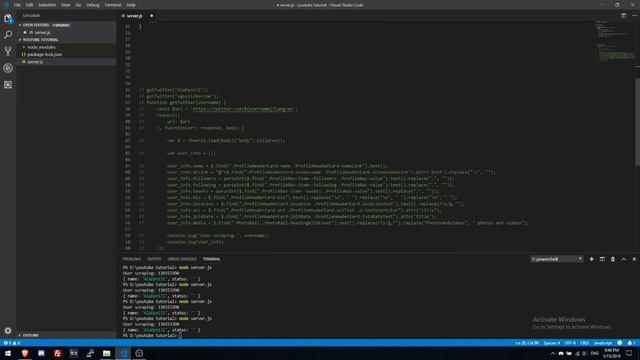The height and width of the screenshot is (360, 640).
Task: Click the terminal prompt input line
Action: pos(151,336)
